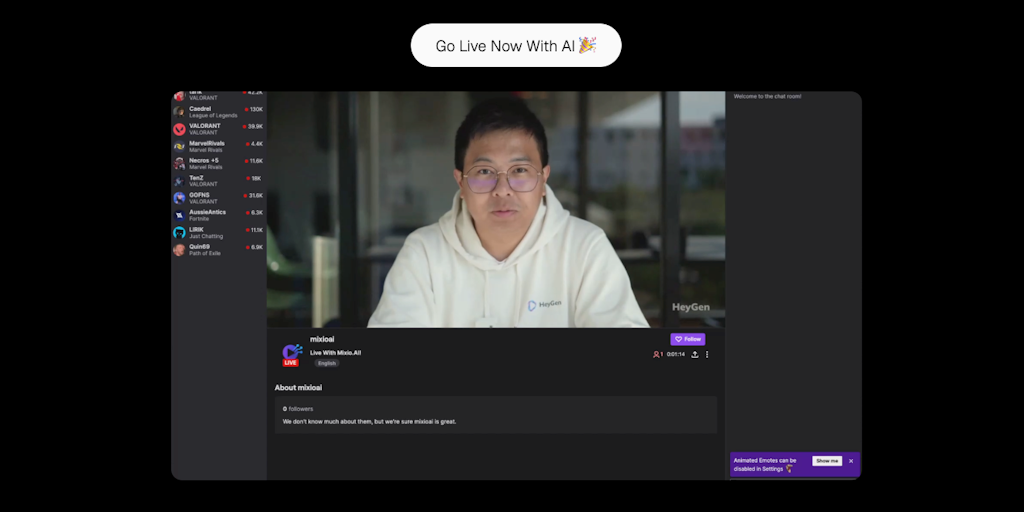Click the live stream video player
The height and width of the screenshot is (512, 1024).
(x=496, y=209)
